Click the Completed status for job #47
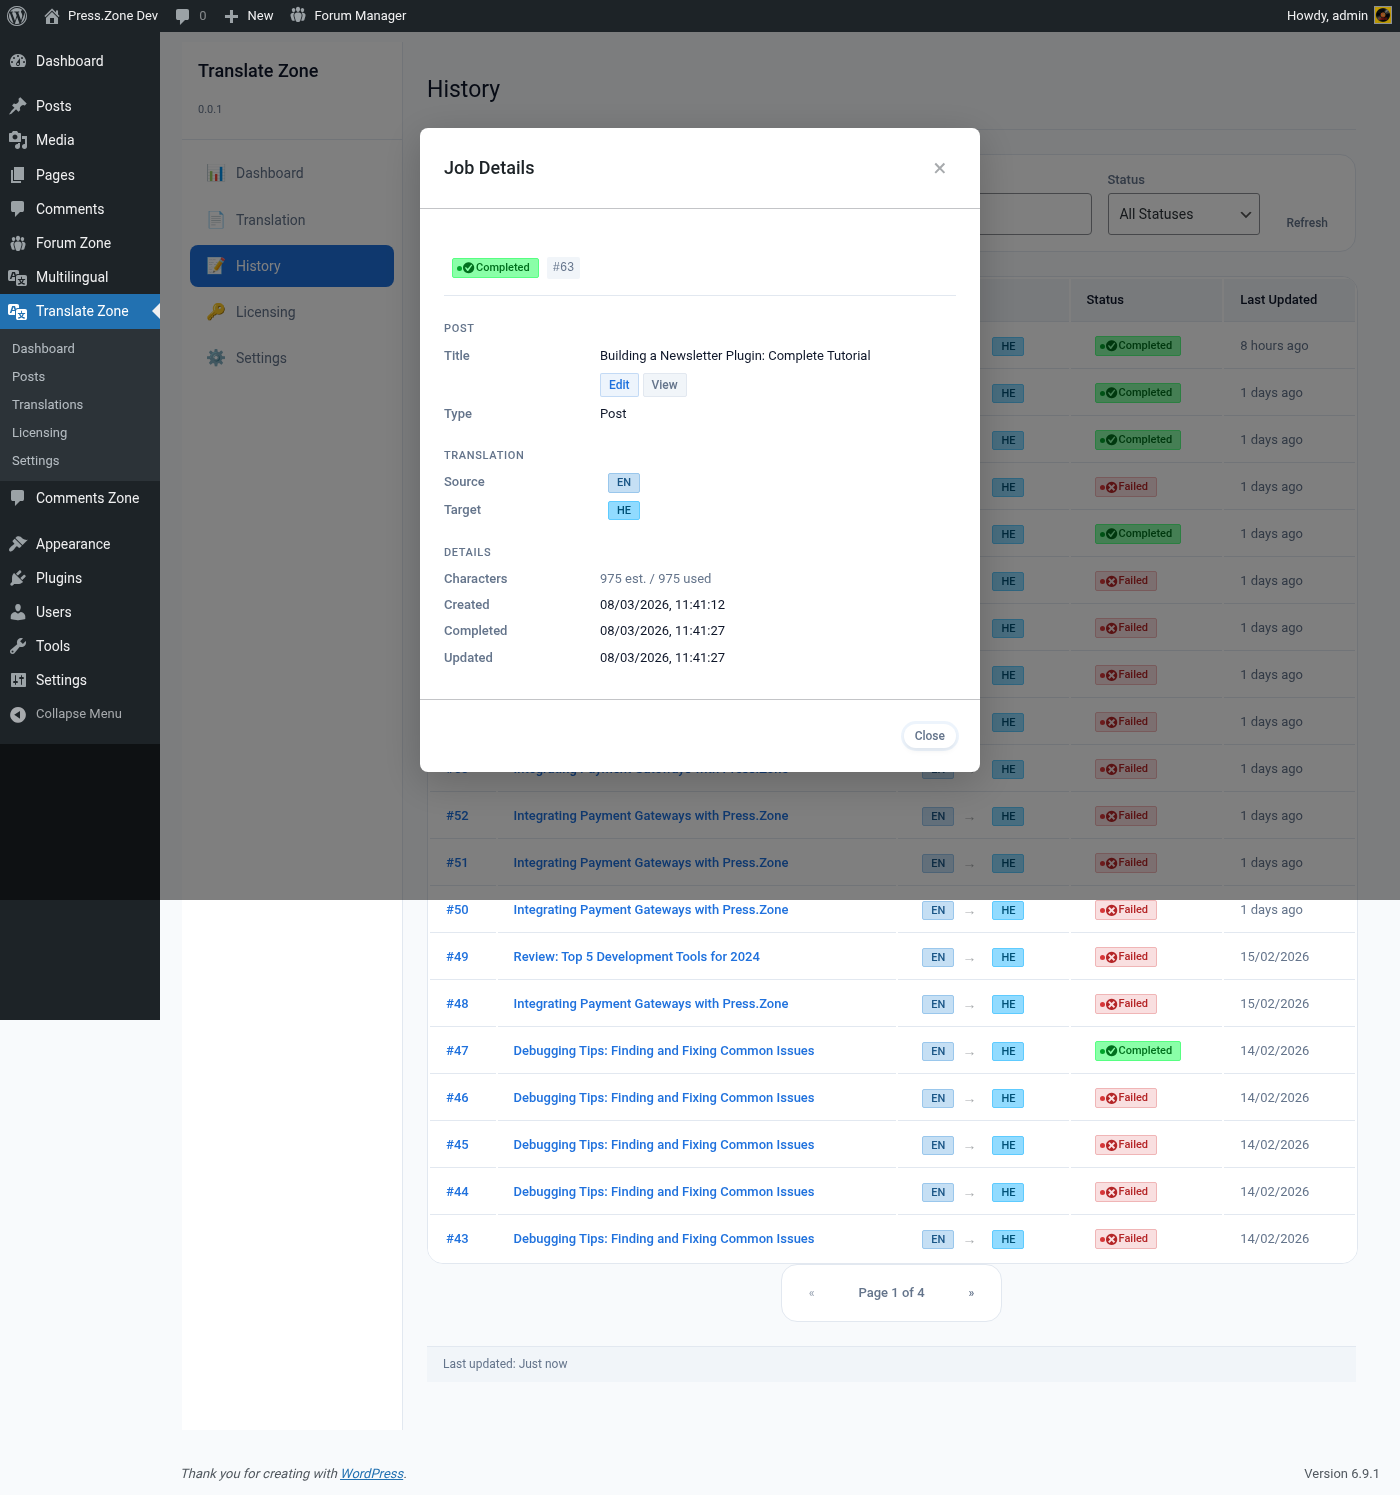 pyautogui.click(x=1138, y=1051)
